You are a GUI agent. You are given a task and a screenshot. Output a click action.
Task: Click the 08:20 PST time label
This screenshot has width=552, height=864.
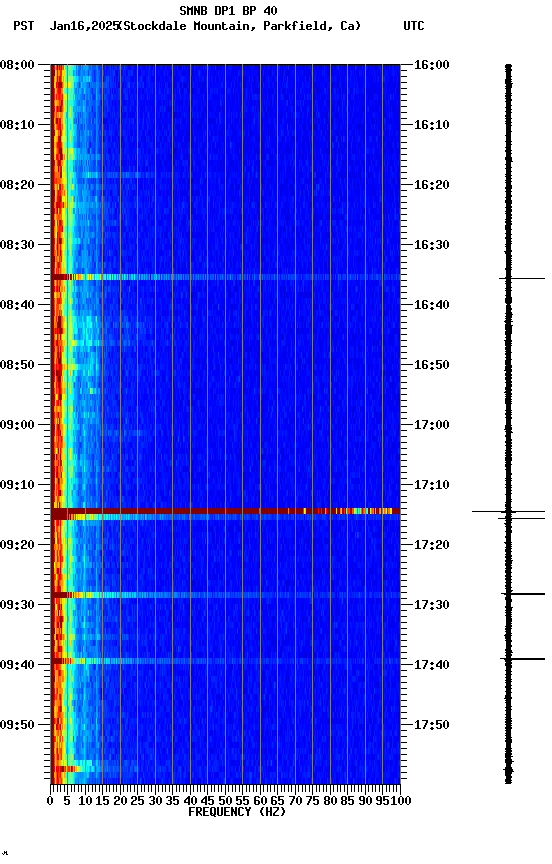[x=17, y=185]
